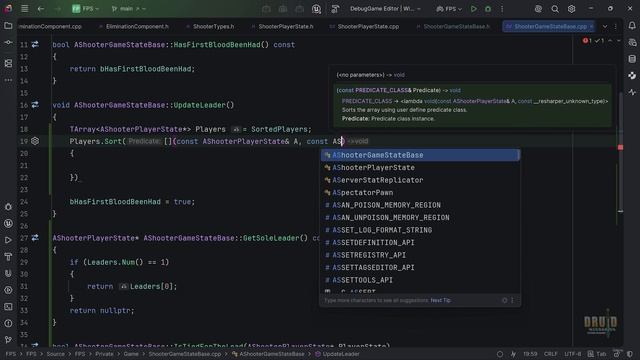
Task: Click ShooterGameStateBase.cpp breadcrumb in status bar
Action: 184,354
